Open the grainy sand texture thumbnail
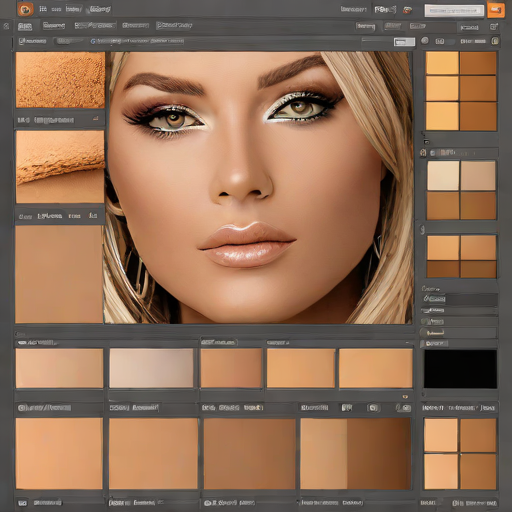The width and height of the screenshot is (512, 512). (x=60, y=80)
